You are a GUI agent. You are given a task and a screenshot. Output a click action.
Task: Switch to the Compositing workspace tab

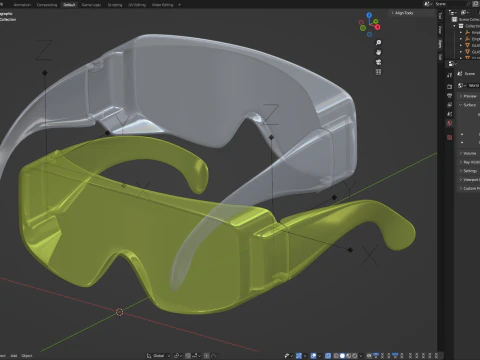coord(47,5)
